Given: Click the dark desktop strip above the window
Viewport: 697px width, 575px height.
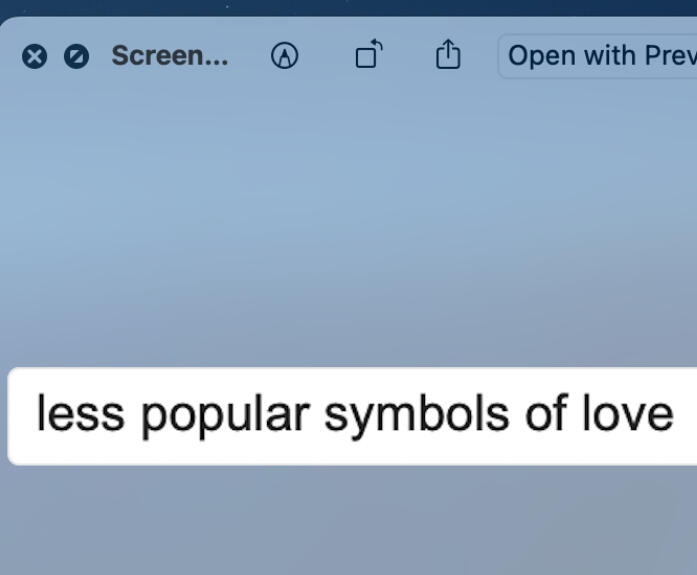Looking at the screenshot, I should coord(348,7).
